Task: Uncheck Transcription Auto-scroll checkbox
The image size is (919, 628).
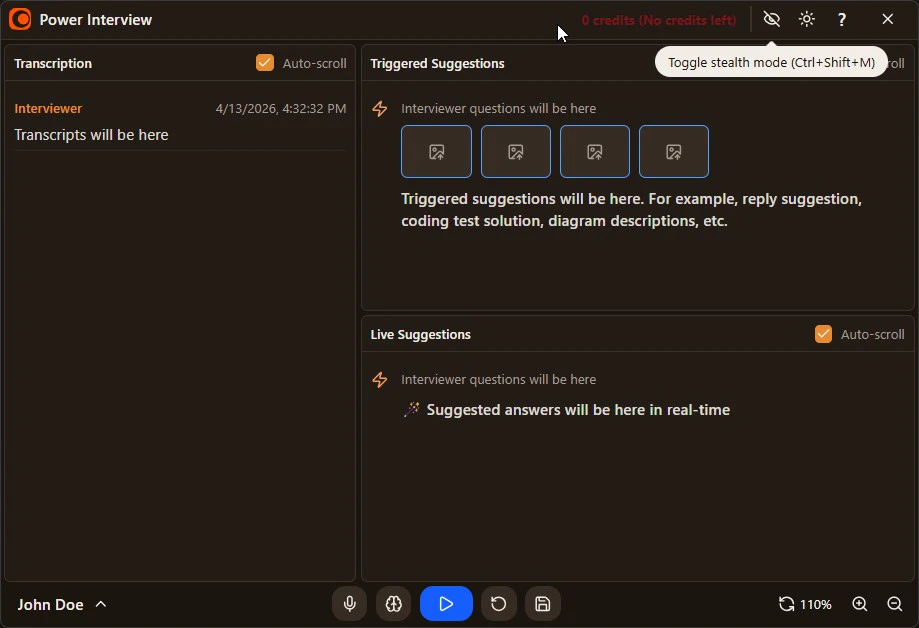Action: coord(265,63)
